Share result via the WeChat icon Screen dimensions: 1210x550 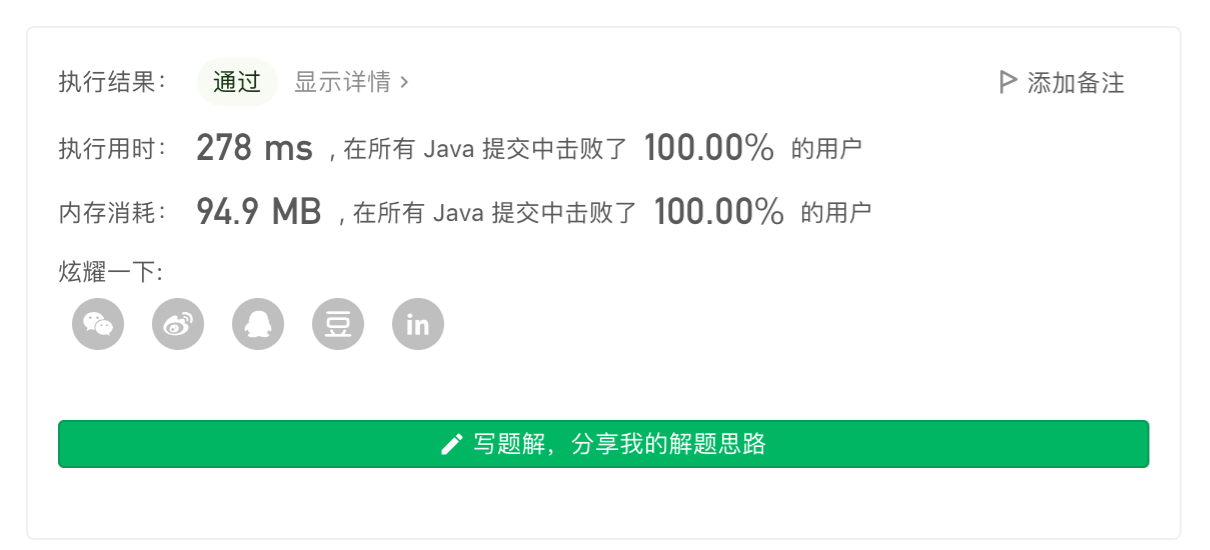pyautogui.click(x=98, y=324)
